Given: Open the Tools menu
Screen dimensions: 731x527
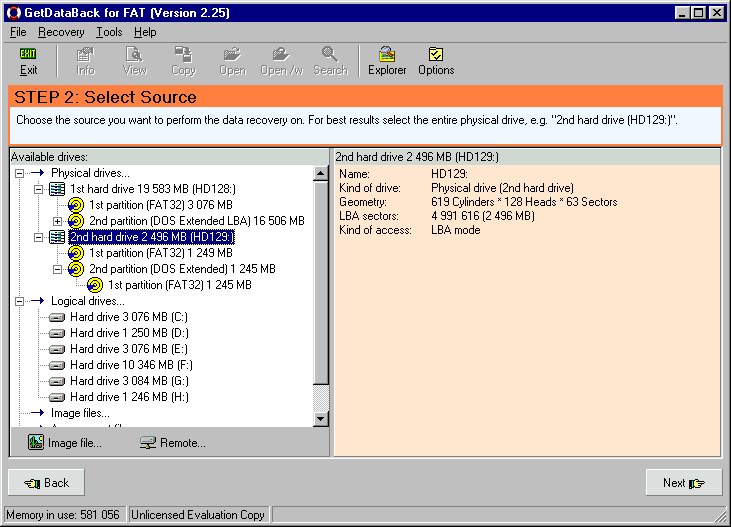Looking at the screenshot, I should 109,32.
